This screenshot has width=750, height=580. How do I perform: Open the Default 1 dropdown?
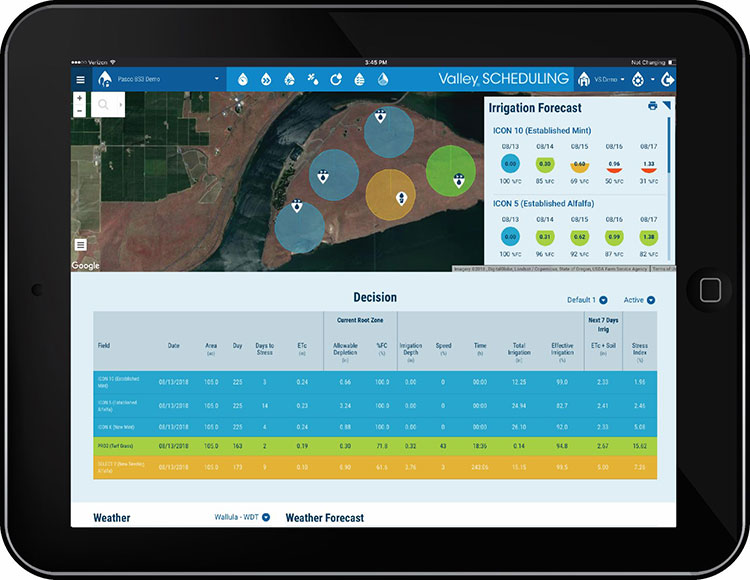point(587,300)
